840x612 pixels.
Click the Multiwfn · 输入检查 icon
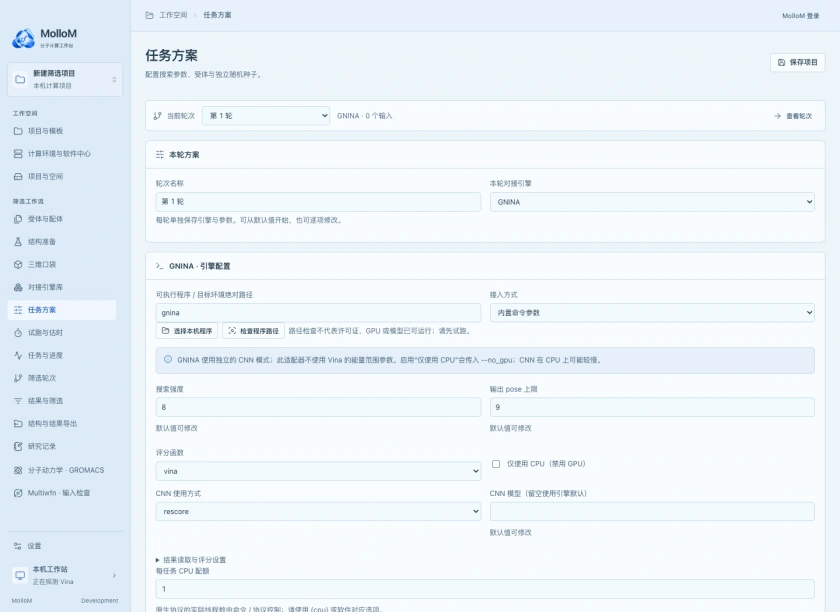click(18, 493)
